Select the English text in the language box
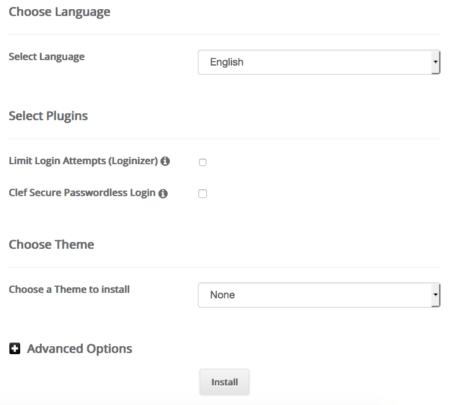455x405 pixels. 227,62
